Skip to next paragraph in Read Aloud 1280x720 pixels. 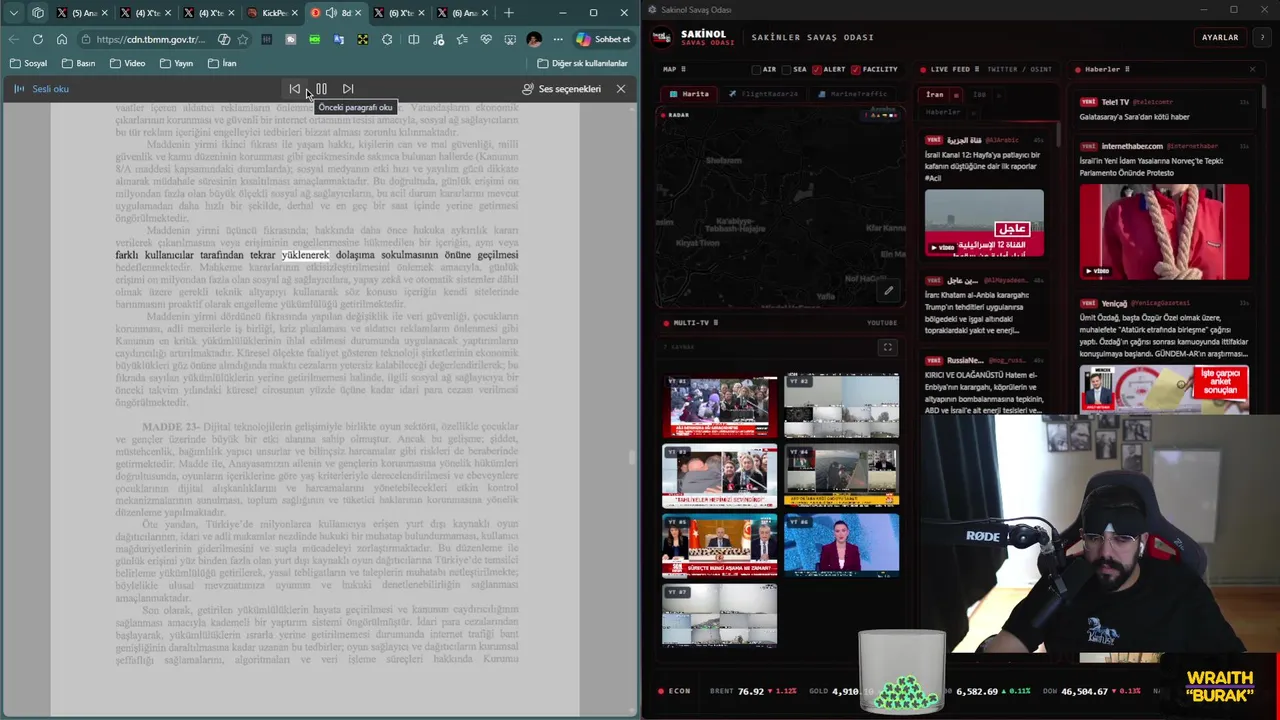(348, 89)
